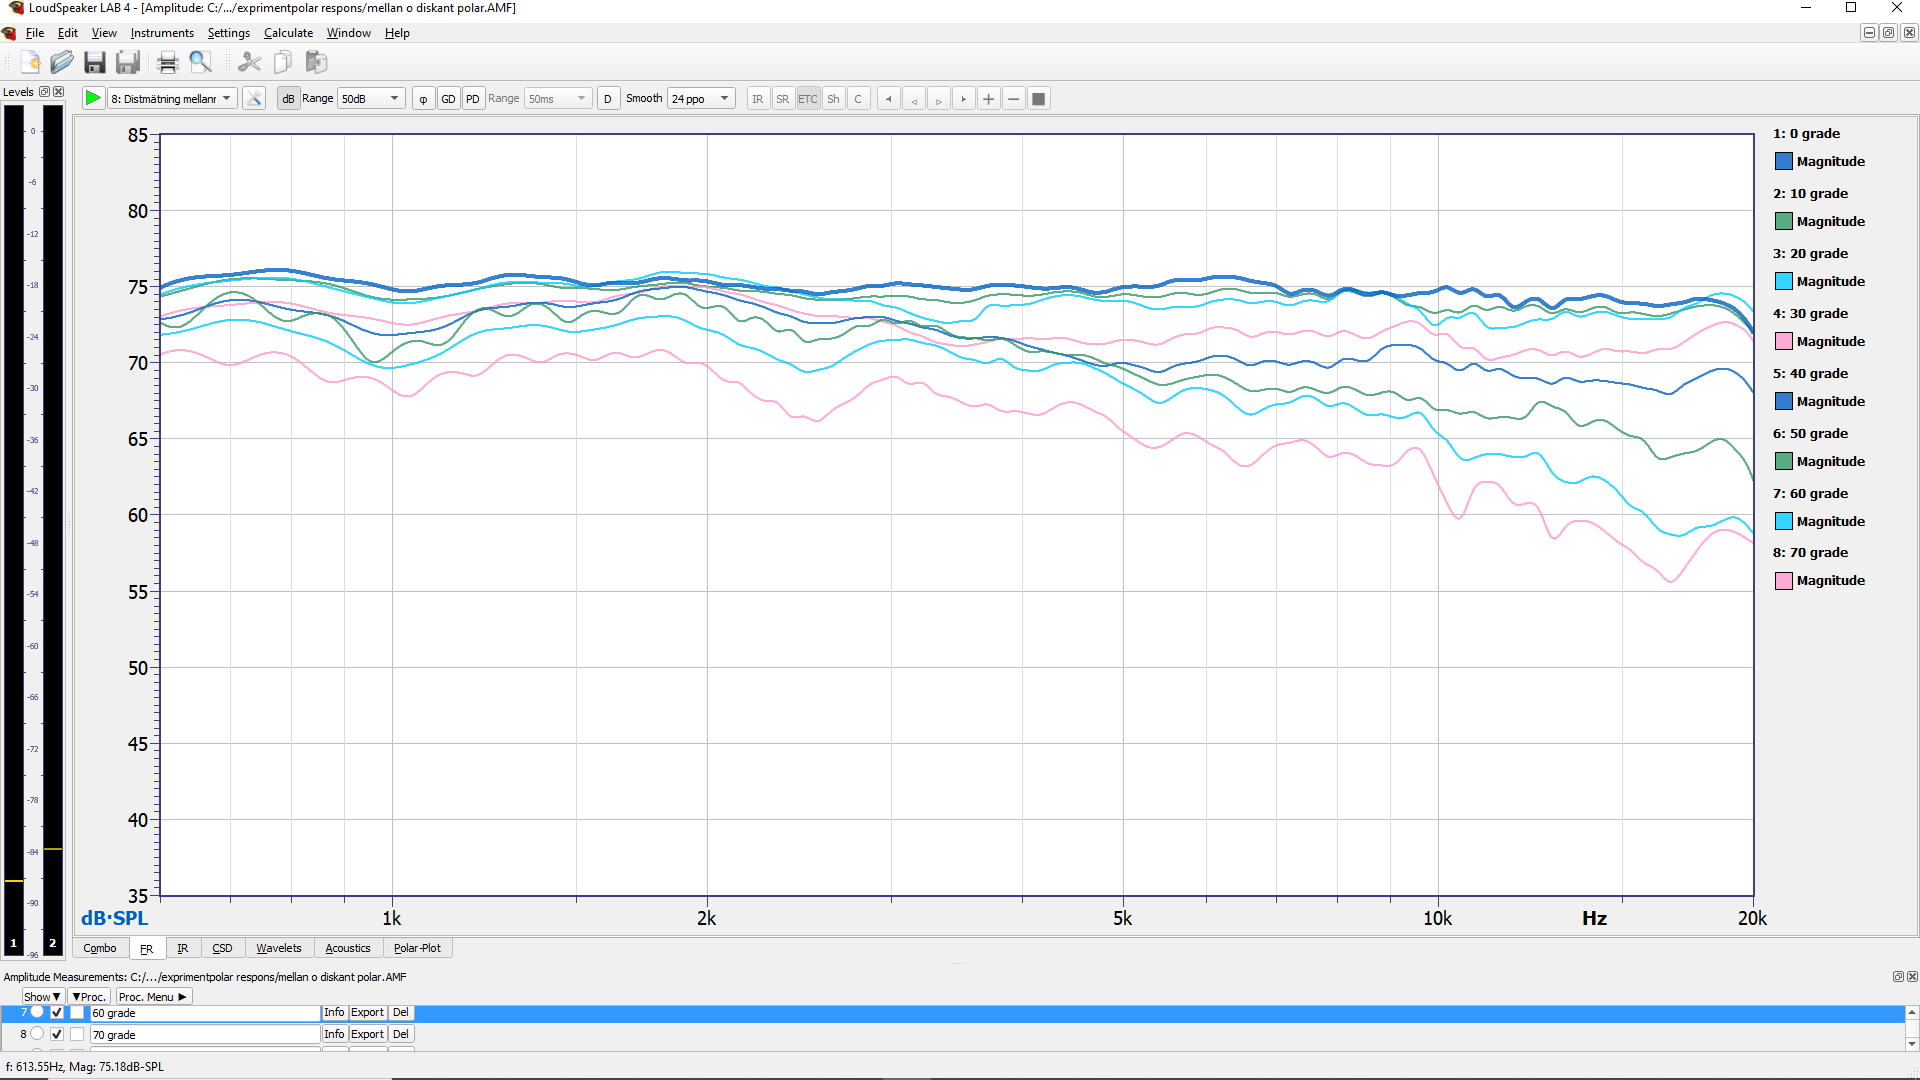Toggle the GD group delay button
The width and height of the screenshot is (1920, 1080).
point(448,98)
